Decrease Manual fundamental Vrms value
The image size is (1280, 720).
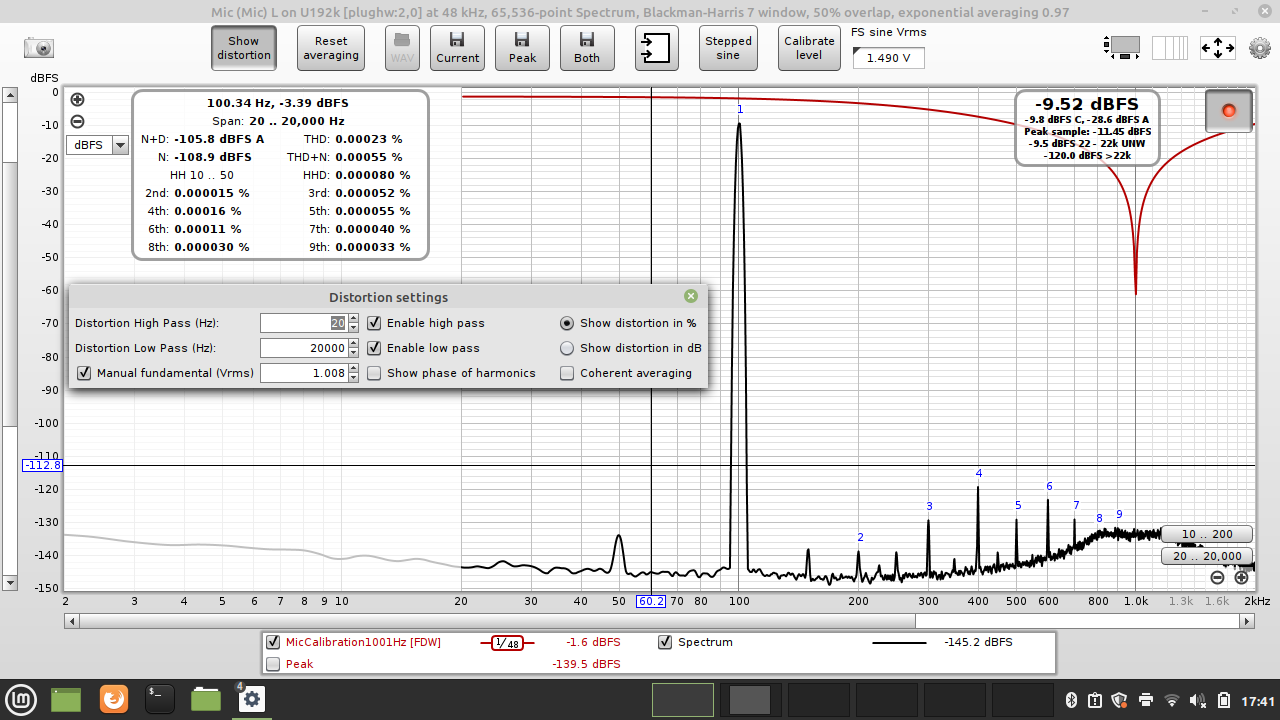click(353, 378)
